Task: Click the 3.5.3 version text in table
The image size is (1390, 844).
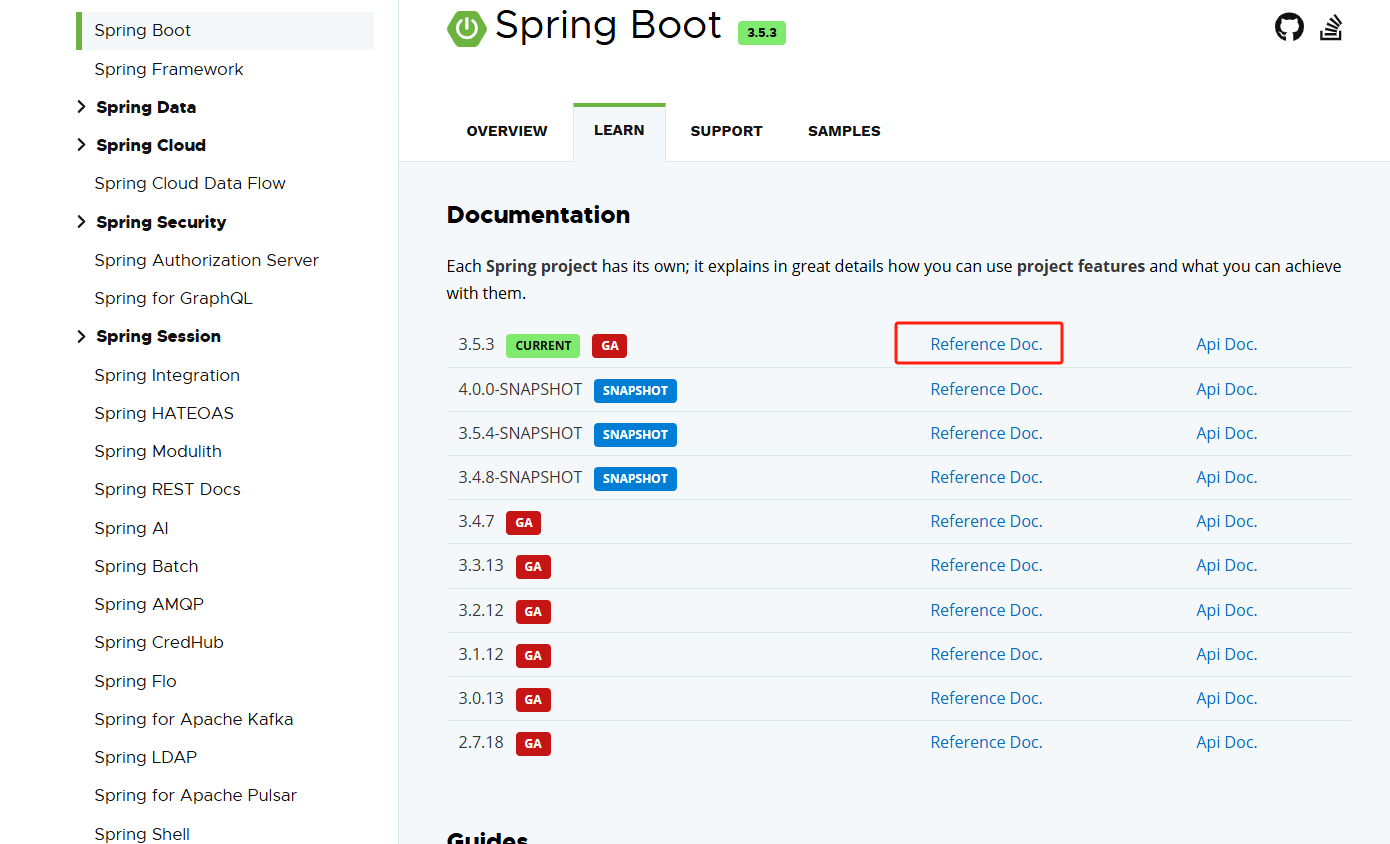Action: 476,344
